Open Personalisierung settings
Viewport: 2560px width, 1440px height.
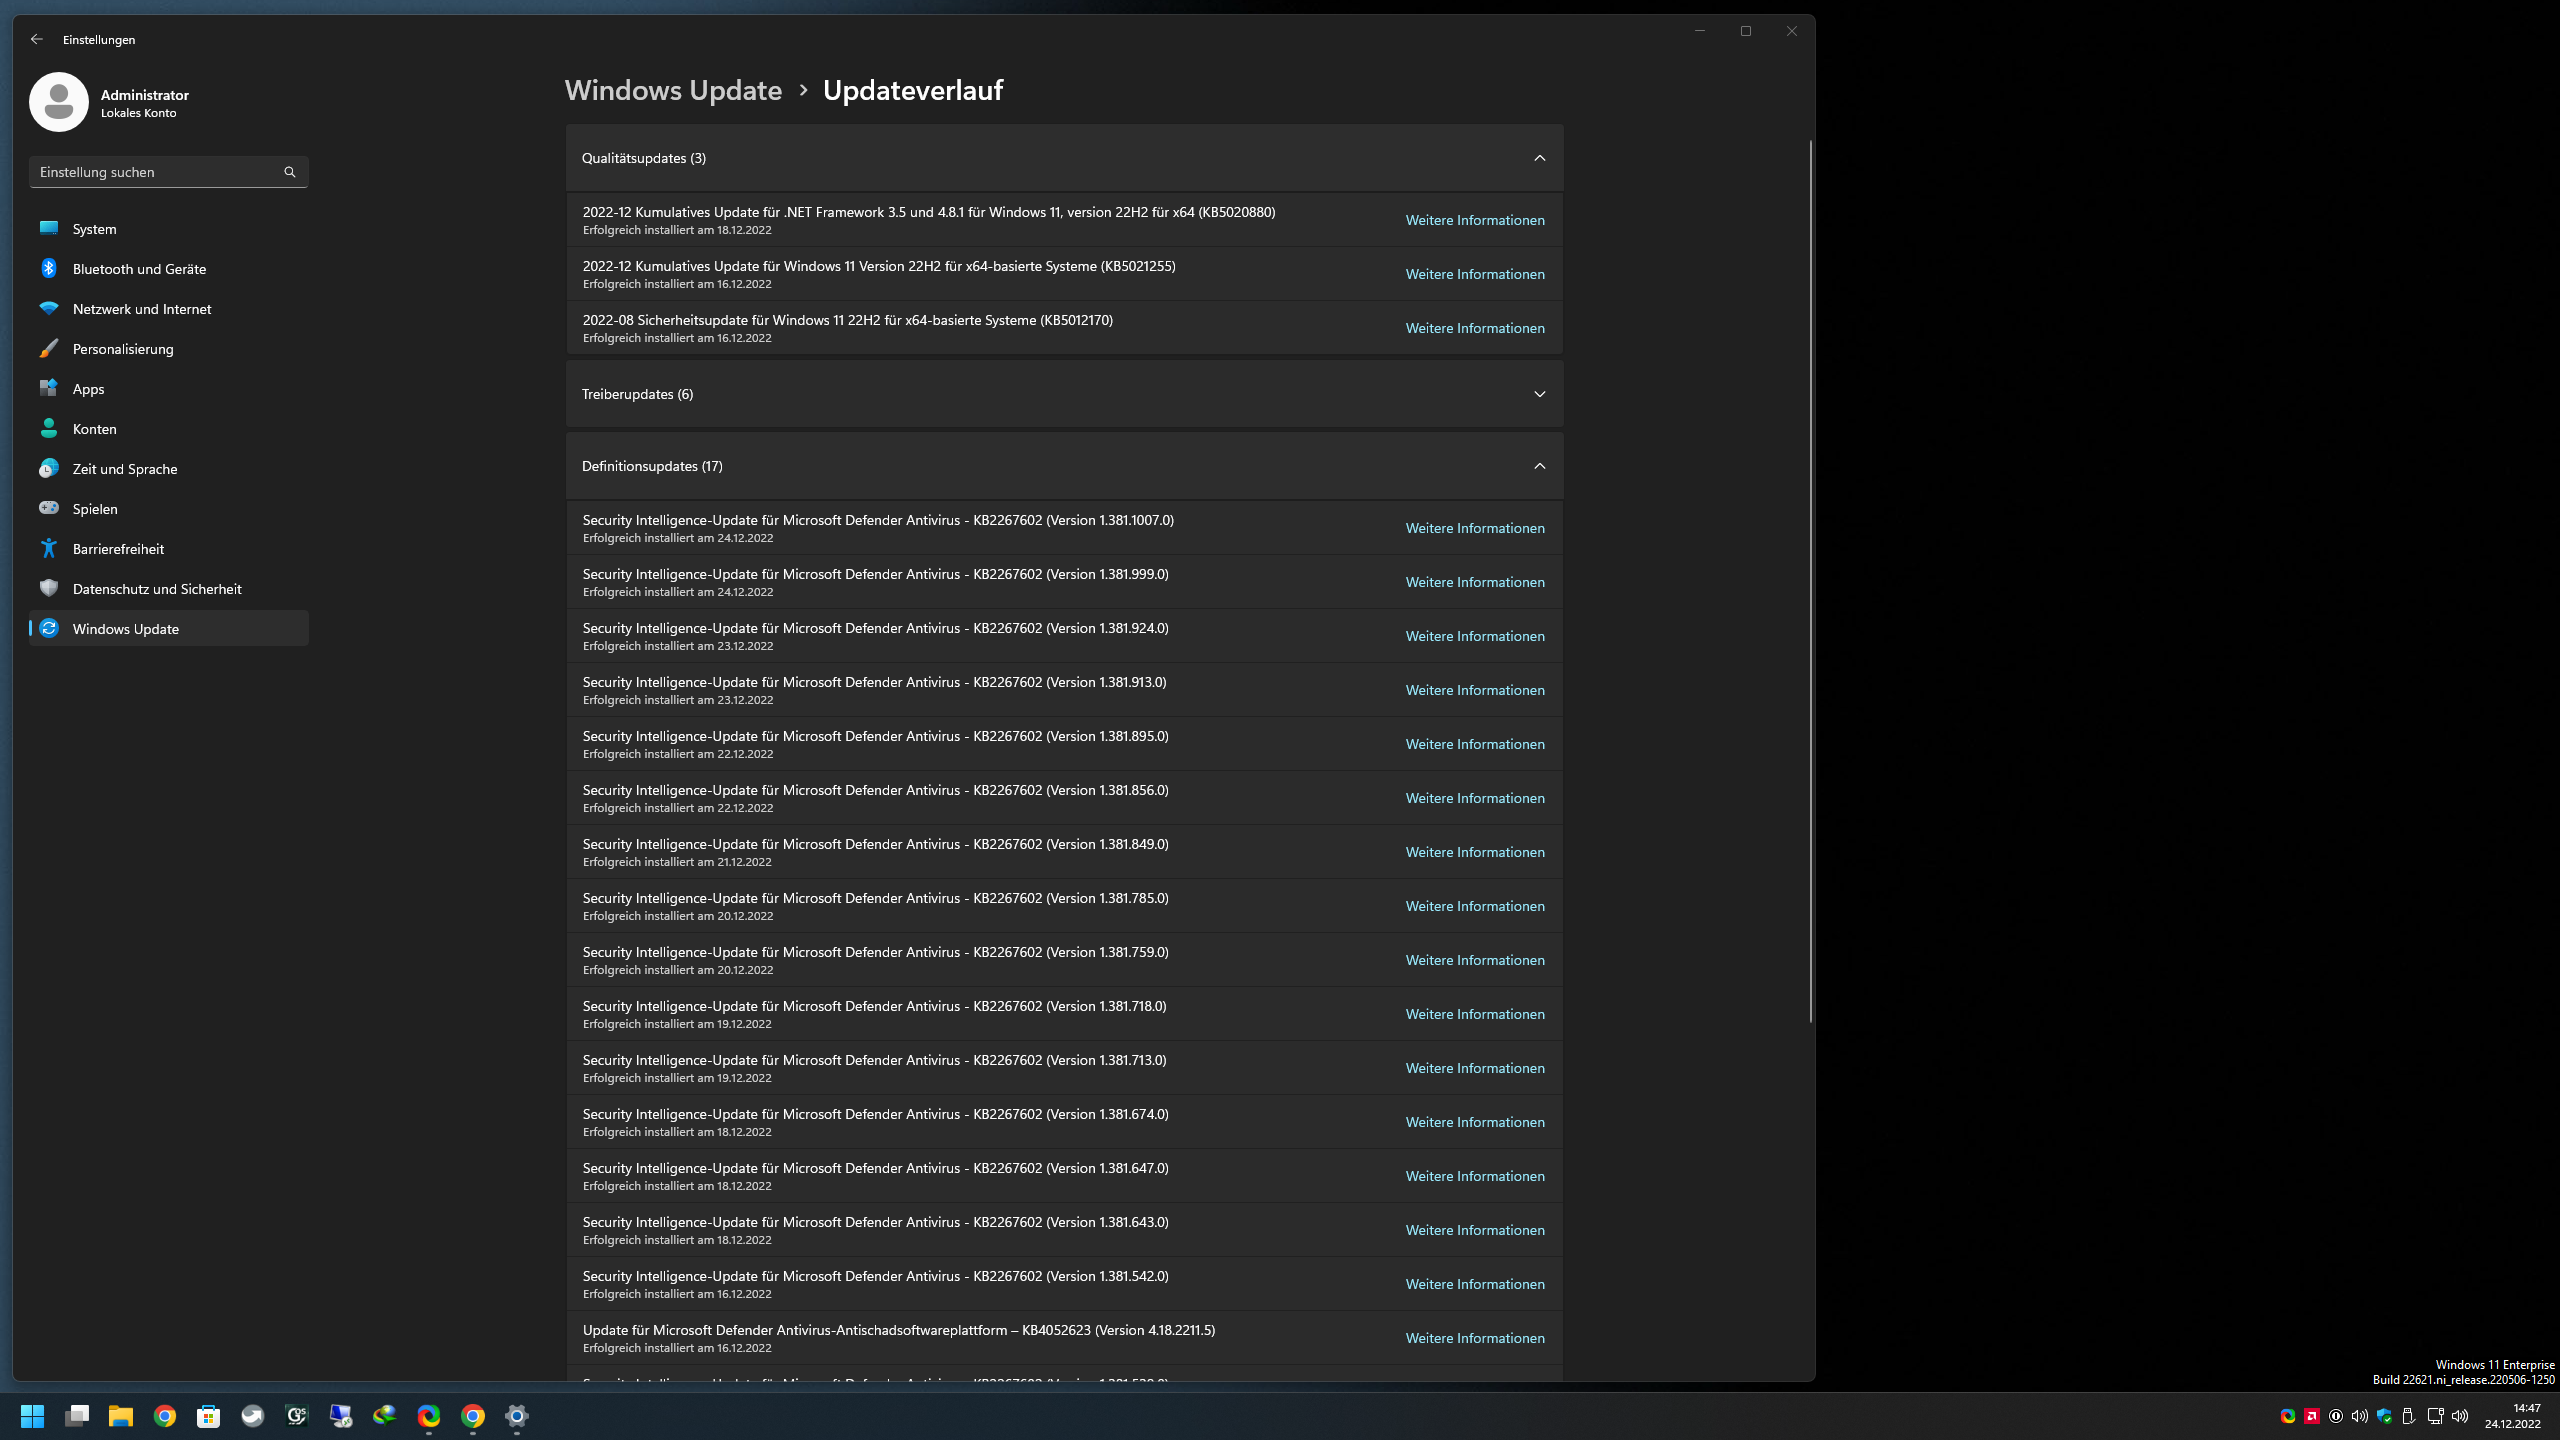(123, 349)
